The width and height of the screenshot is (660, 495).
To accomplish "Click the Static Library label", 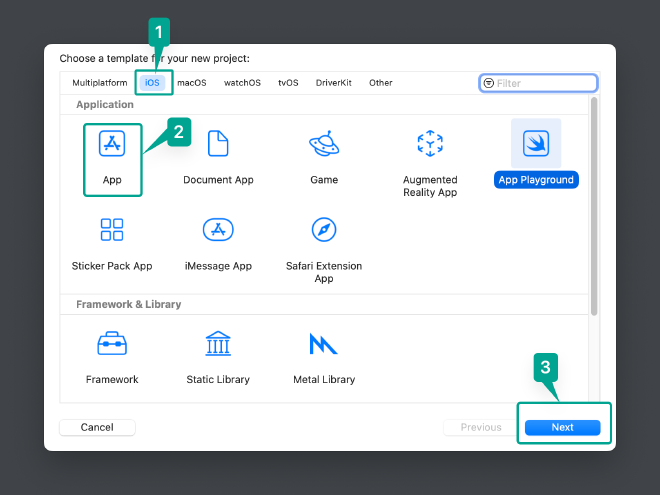I will pos(218,379).
